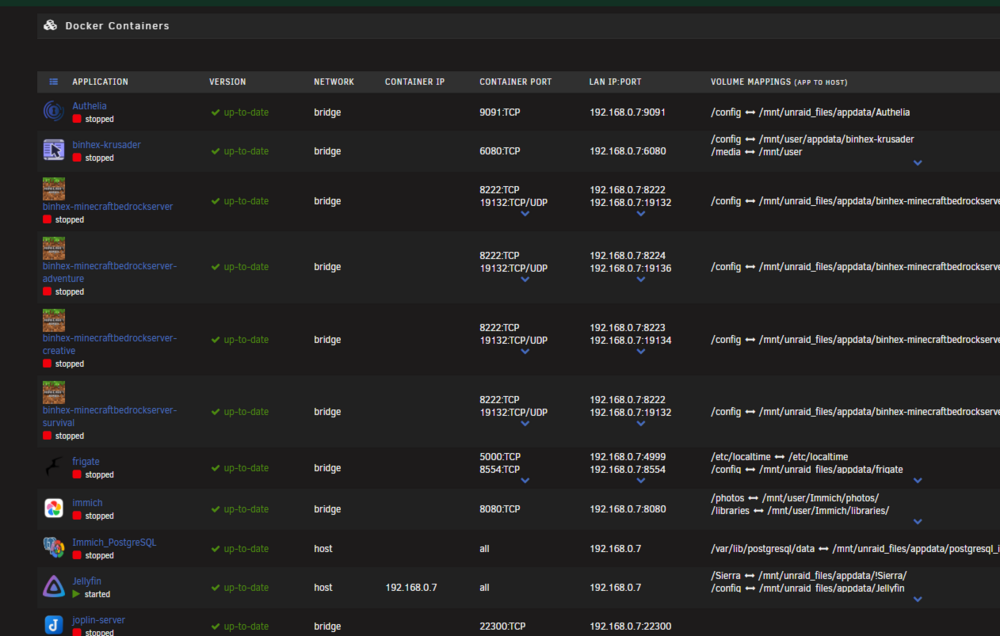Click the Immich_PostgreSQL elephant icon
This screenshot has width=1000, height=636.
pos(54,548)
